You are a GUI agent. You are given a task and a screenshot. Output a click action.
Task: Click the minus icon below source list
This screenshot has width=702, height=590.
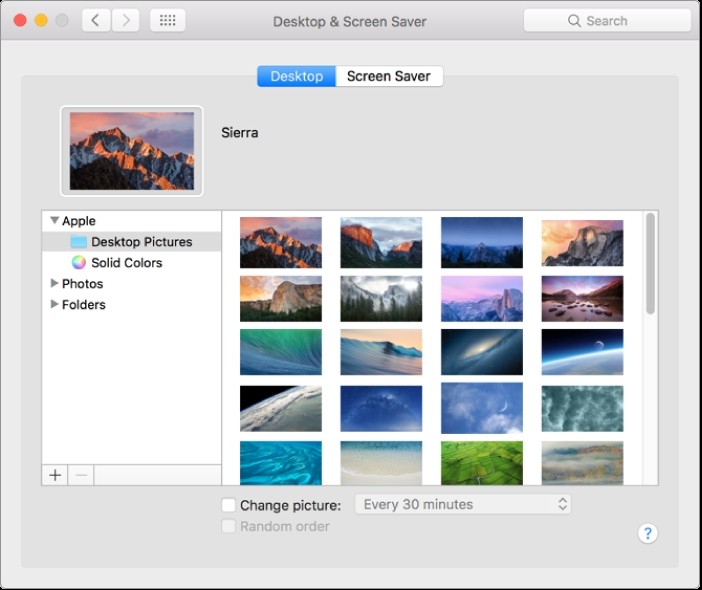tap(81, 475)
